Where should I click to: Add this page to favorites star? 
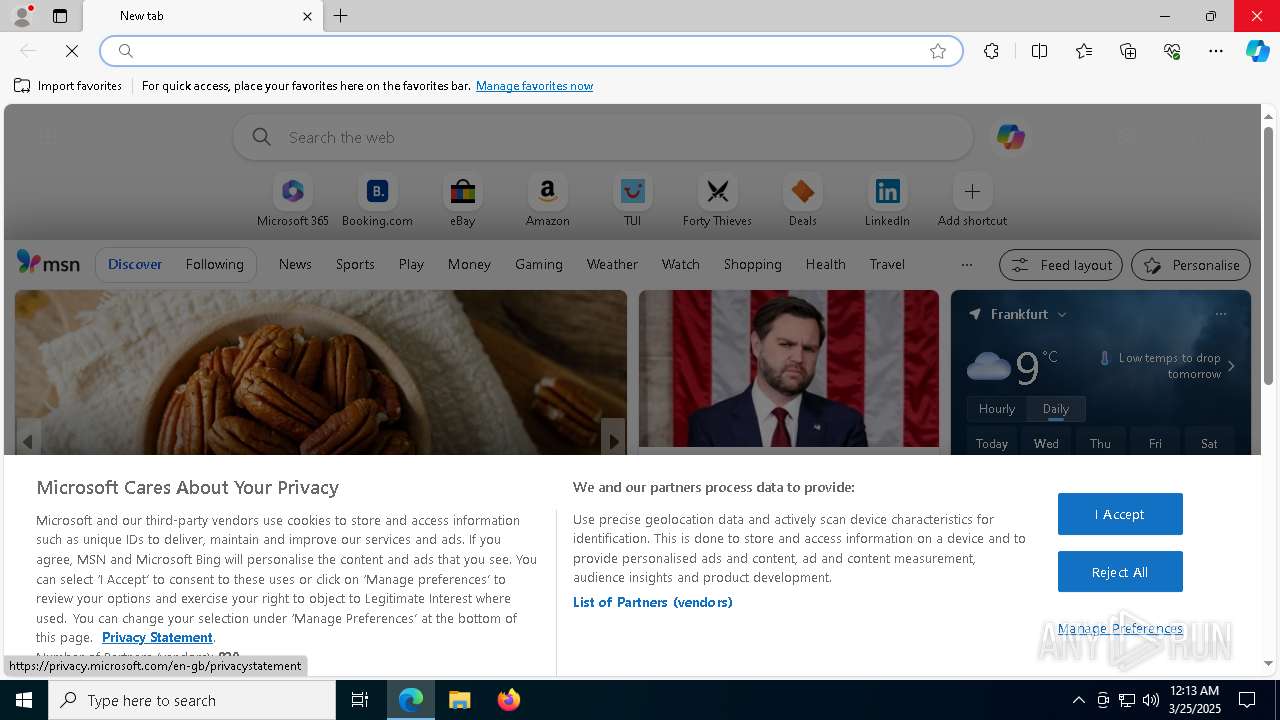pyautogui.click(x=938, y=51)
